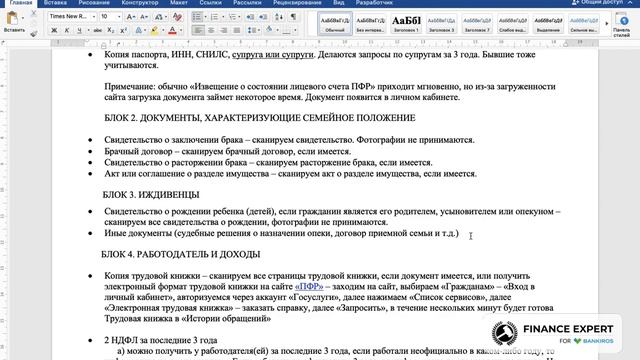Screen dimensions: 640x360
Task: Open the font color dropdown arrow
Action: pyautogui.click(x=181, y=31)
